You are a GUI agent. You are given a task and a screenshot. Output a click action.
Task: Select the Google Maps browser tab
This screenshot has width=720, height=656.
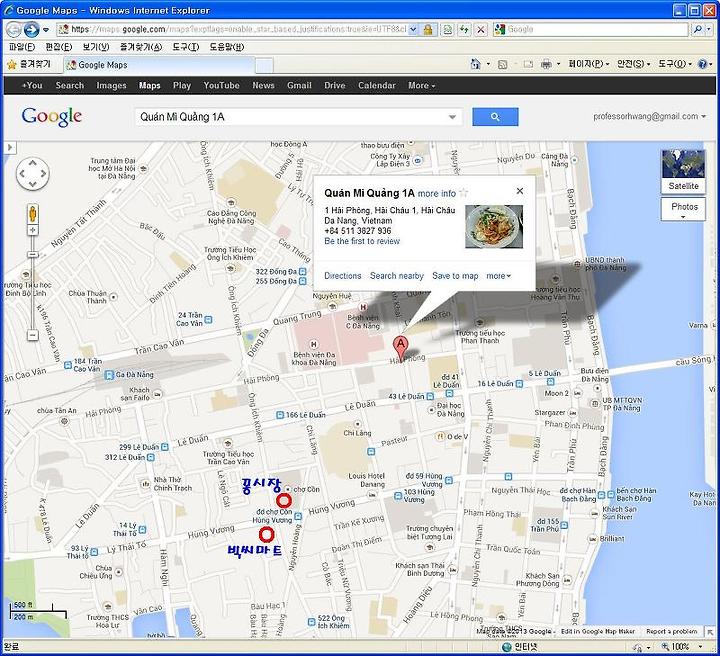click(x=158, y=65)
